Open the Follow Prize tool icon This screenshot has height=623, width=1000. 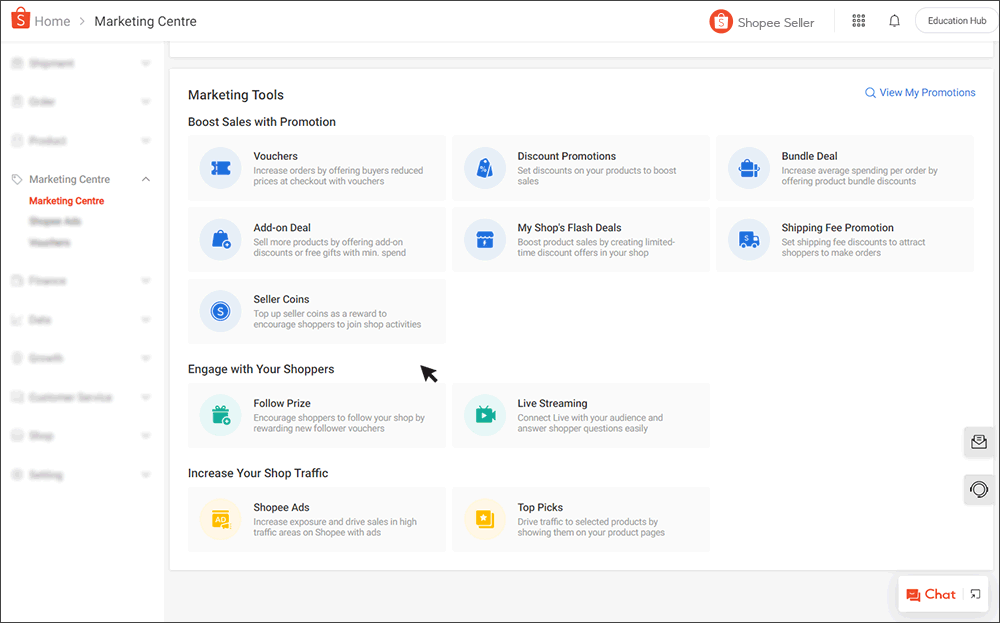pos(220,415)
